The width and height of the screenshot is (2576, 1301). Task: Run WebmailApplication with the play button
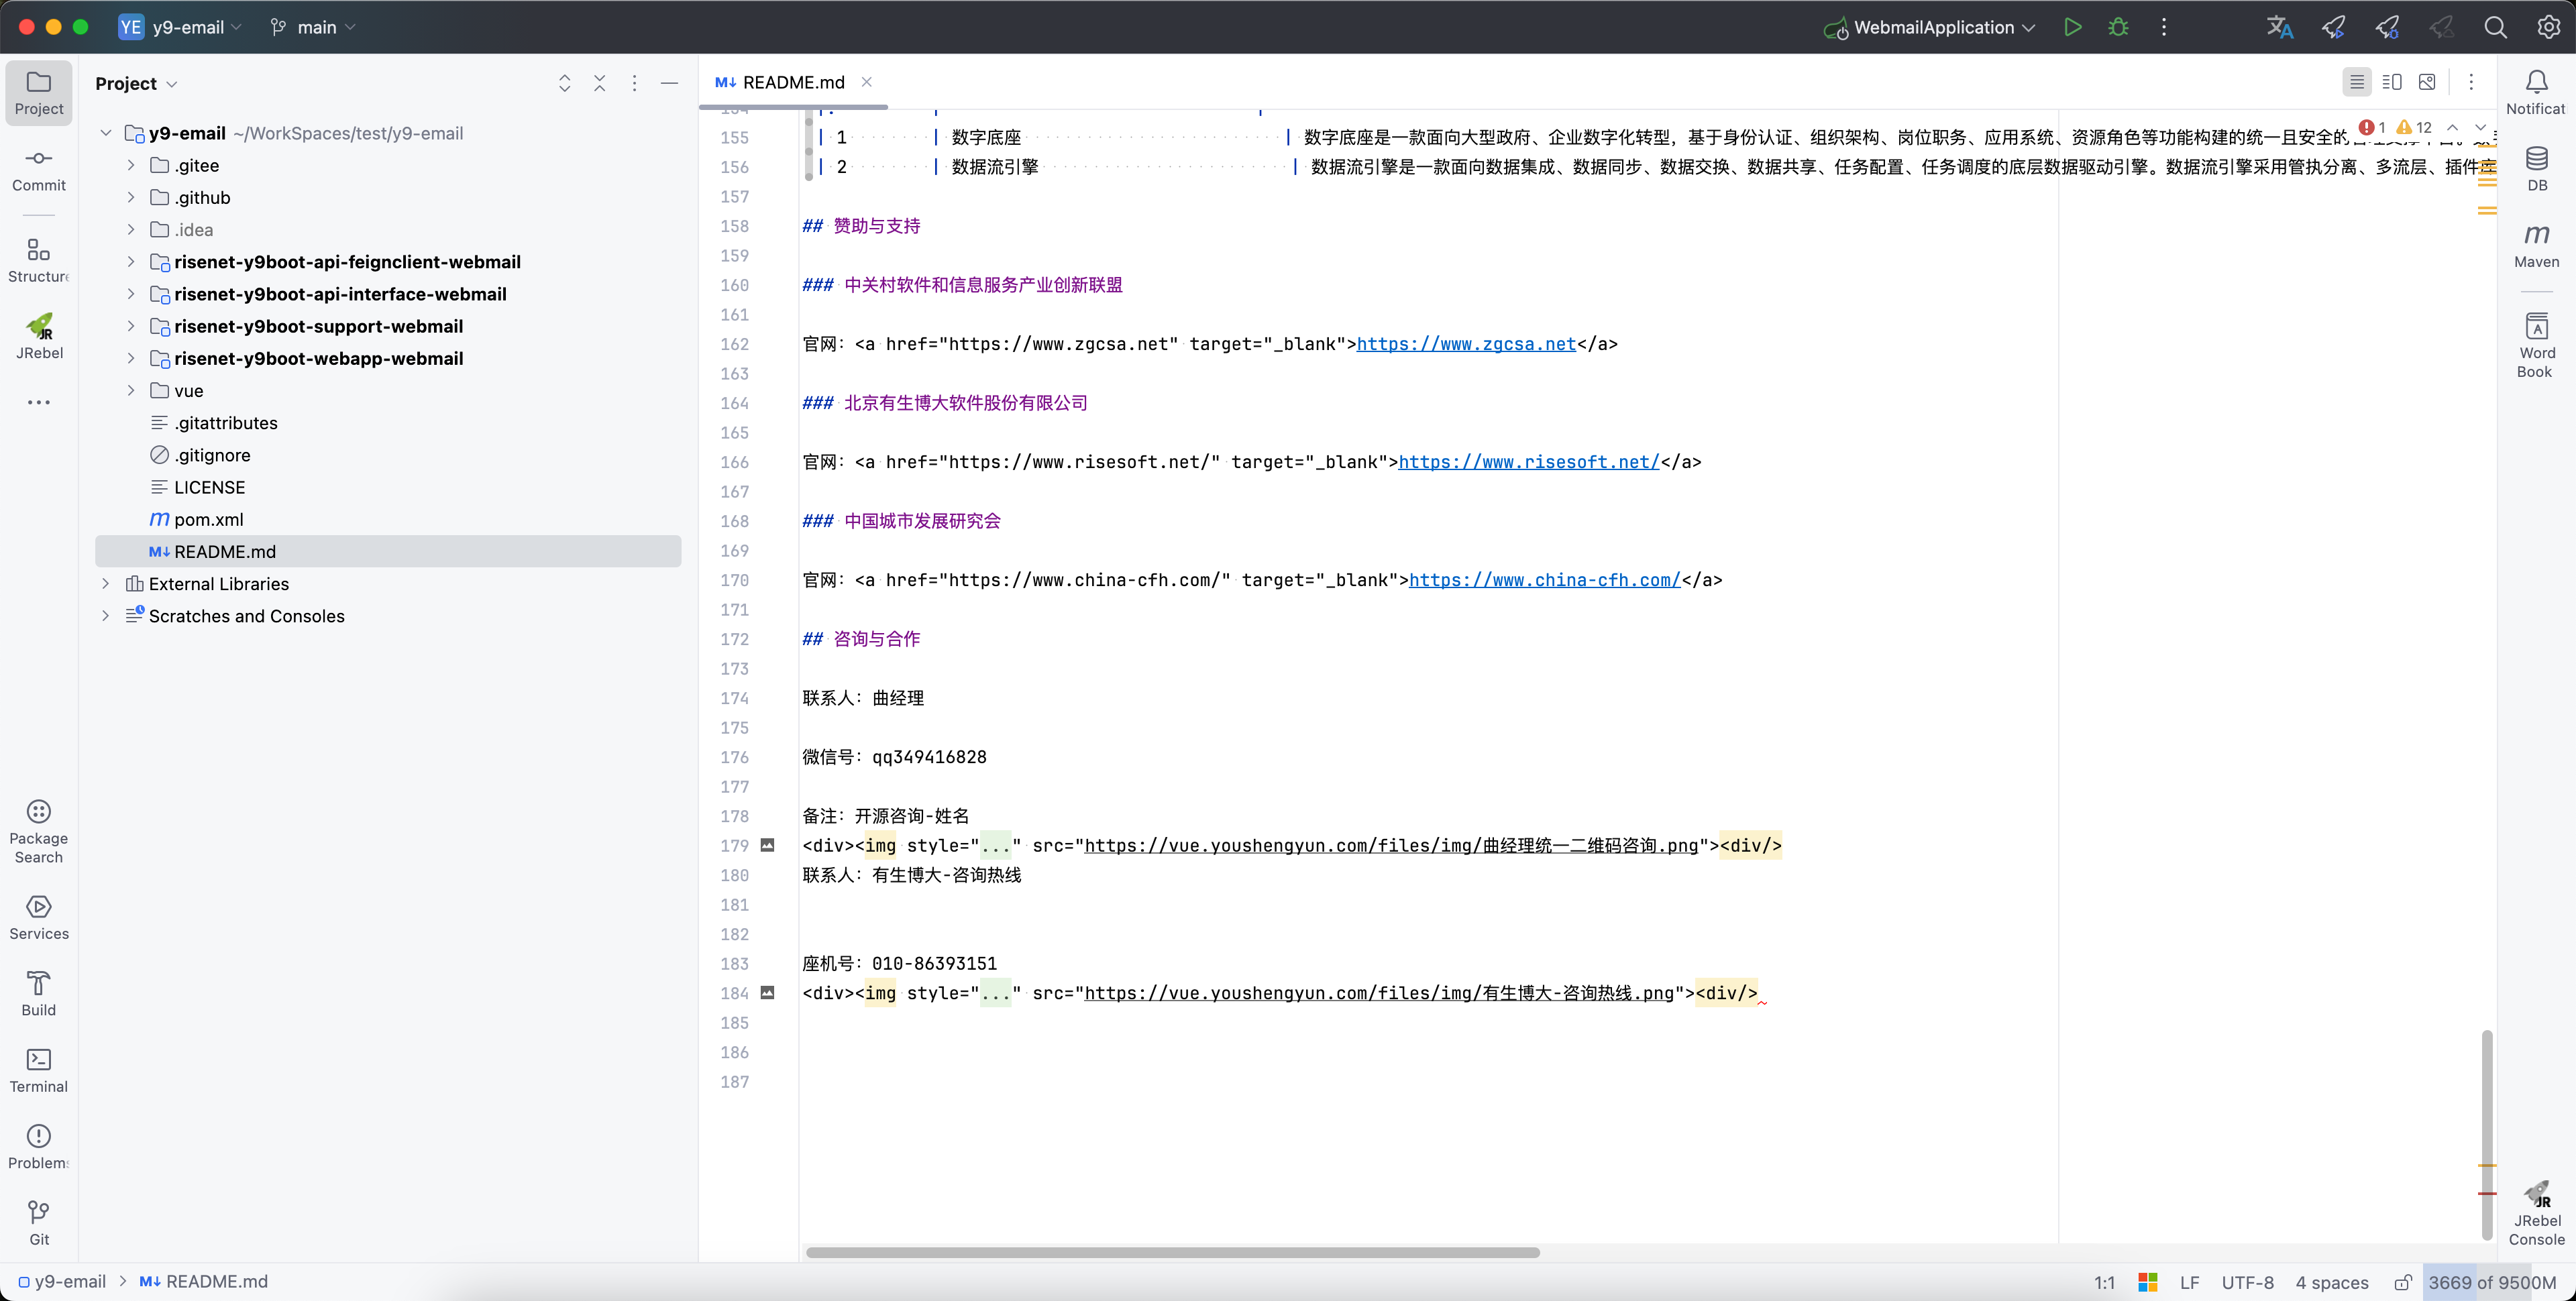(2072, 27)
